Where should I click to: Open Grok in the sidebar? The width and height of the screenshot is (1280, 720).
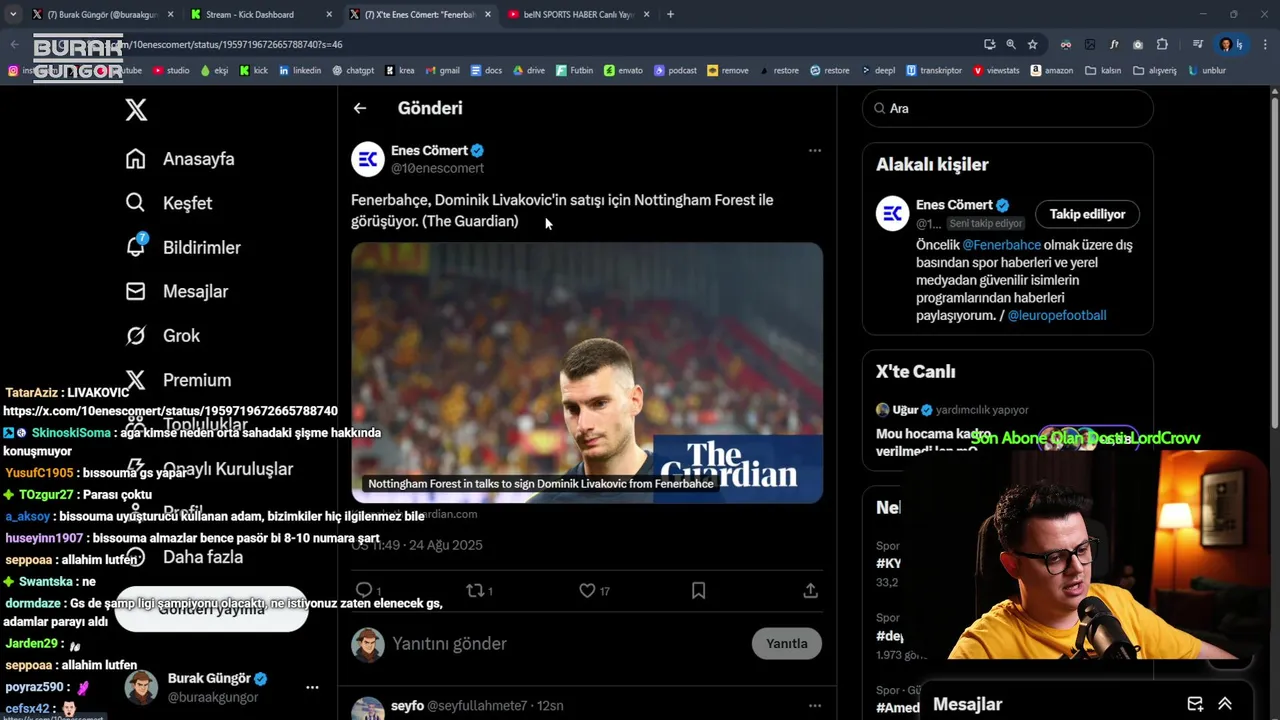(163, 335)
